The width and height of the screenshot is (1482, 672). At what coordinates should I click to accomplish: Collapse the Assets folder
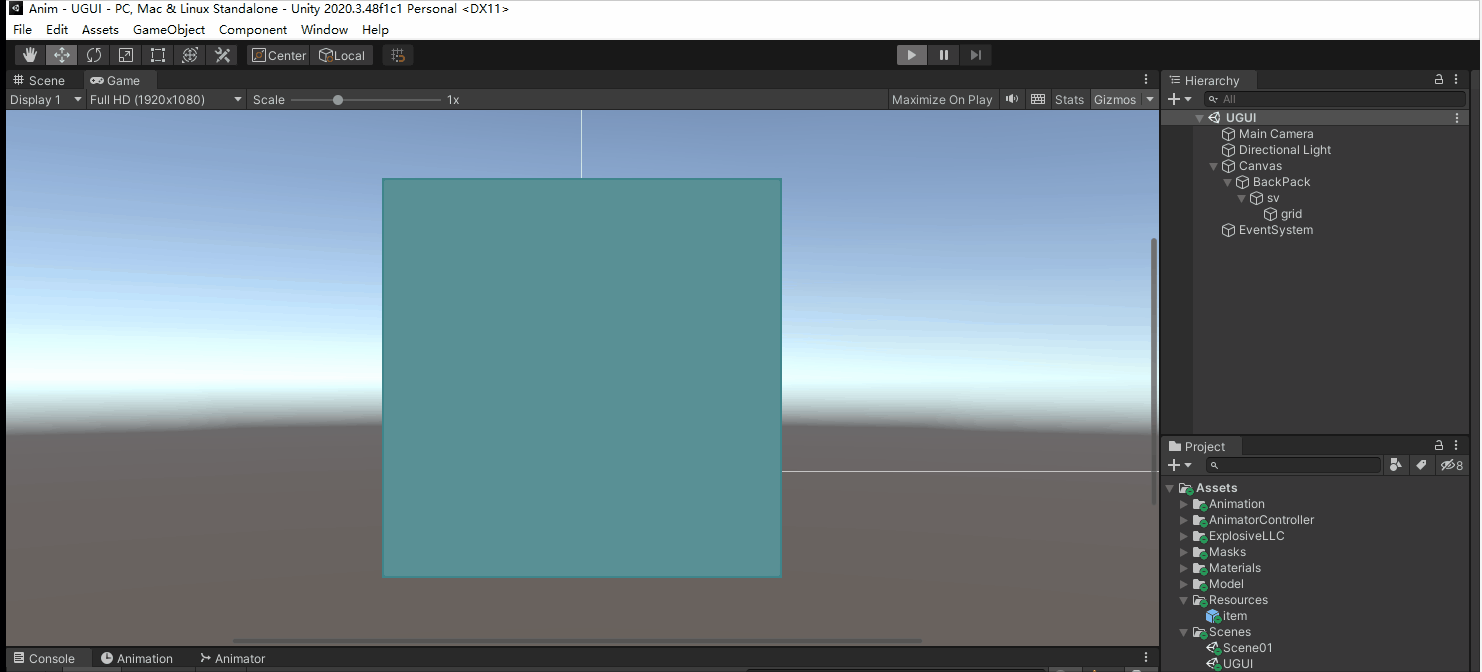[x=1170, y=488]
